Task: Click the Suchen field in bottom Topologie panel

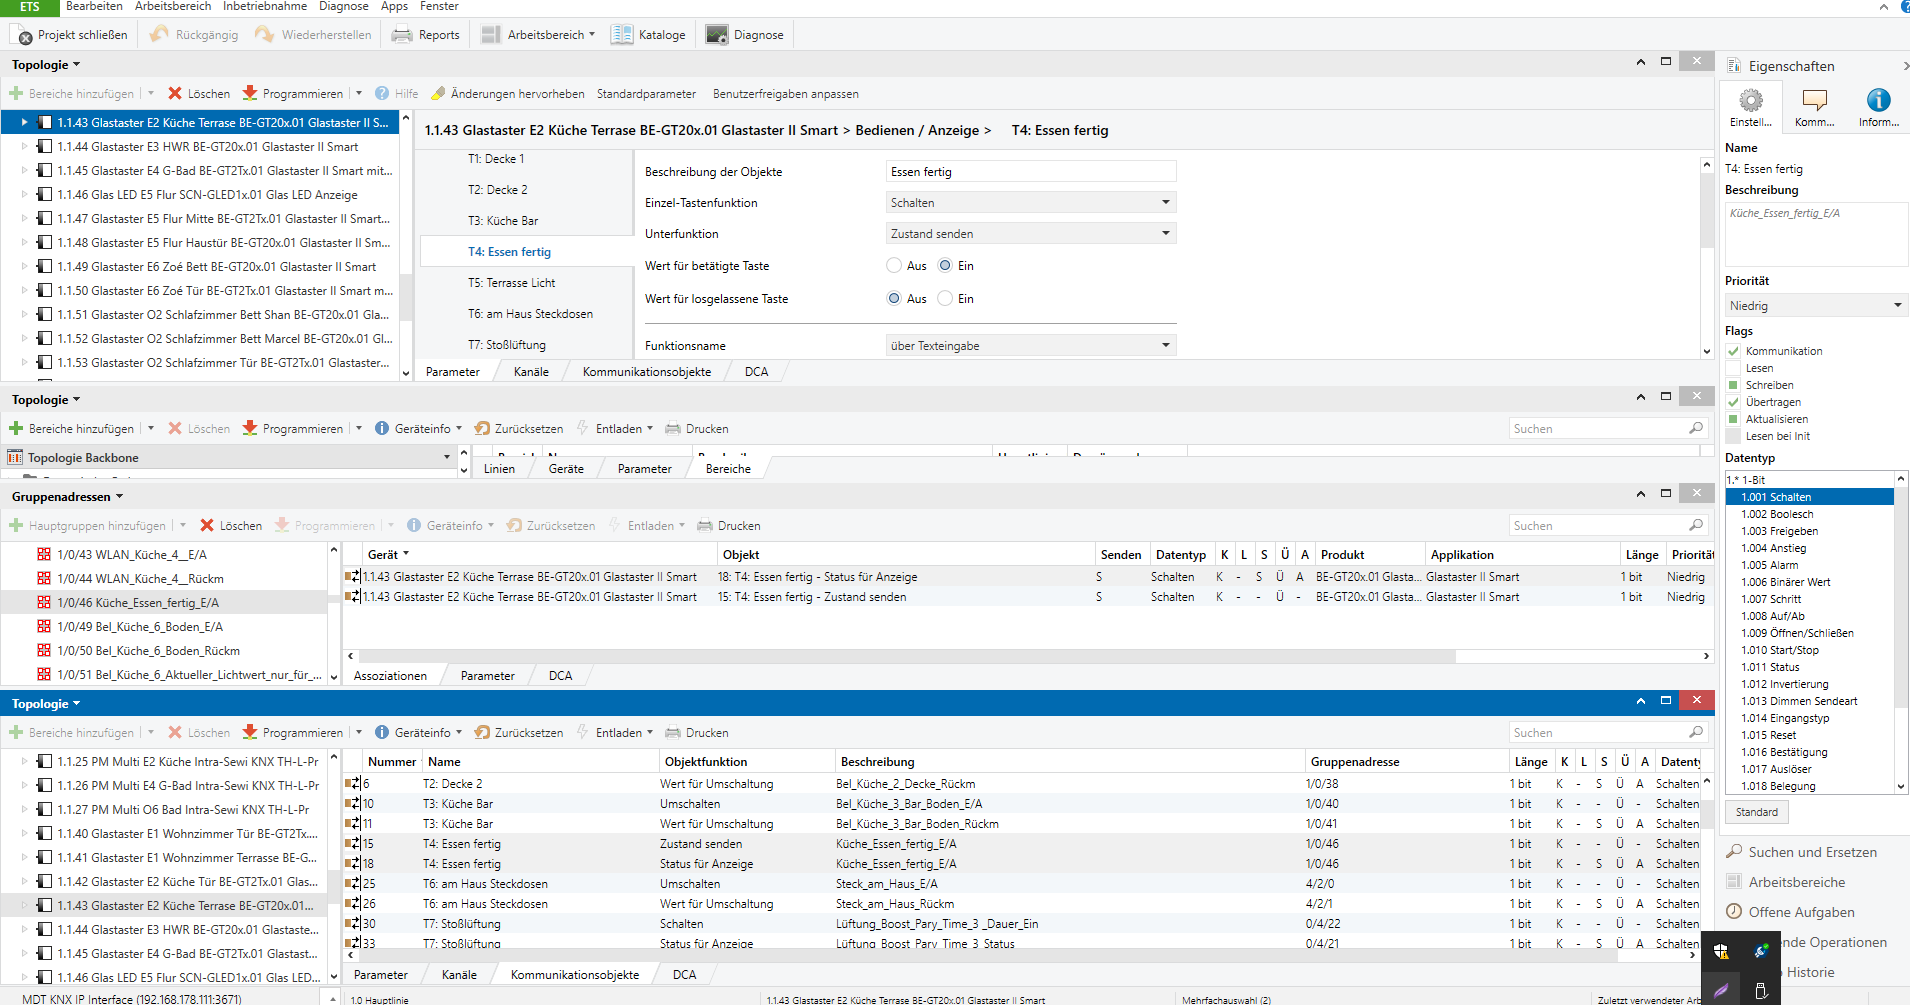Action: (x=1598, y=732)
